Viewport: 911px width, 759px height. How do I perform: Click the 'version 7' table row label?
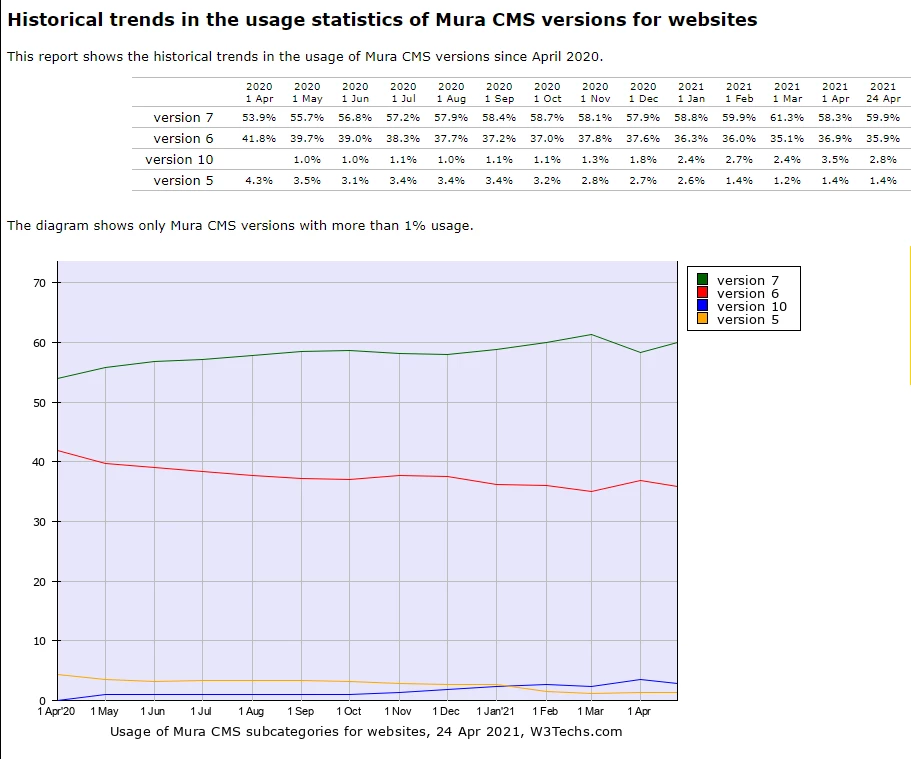click(183, 117)
